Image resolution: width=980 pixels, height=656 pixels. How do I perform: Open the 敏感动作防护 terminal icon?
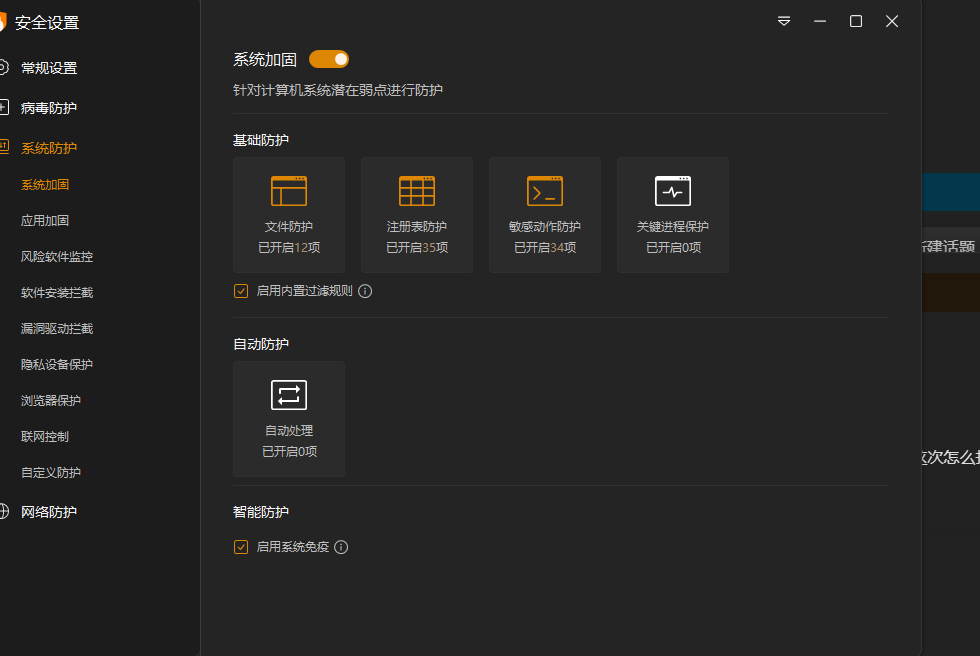[545, 191]
